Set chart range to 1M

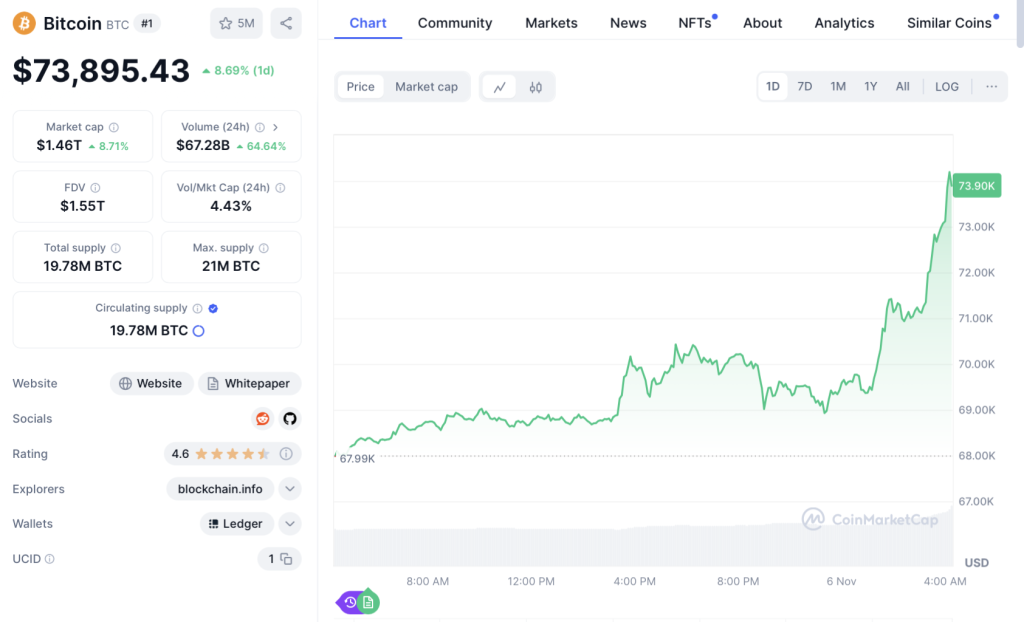(838, 86)
